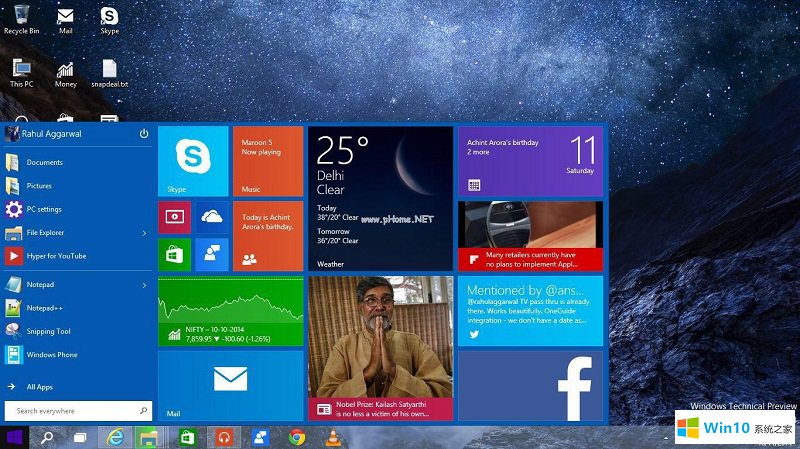Open the Video app small tile

click(174, 217)
